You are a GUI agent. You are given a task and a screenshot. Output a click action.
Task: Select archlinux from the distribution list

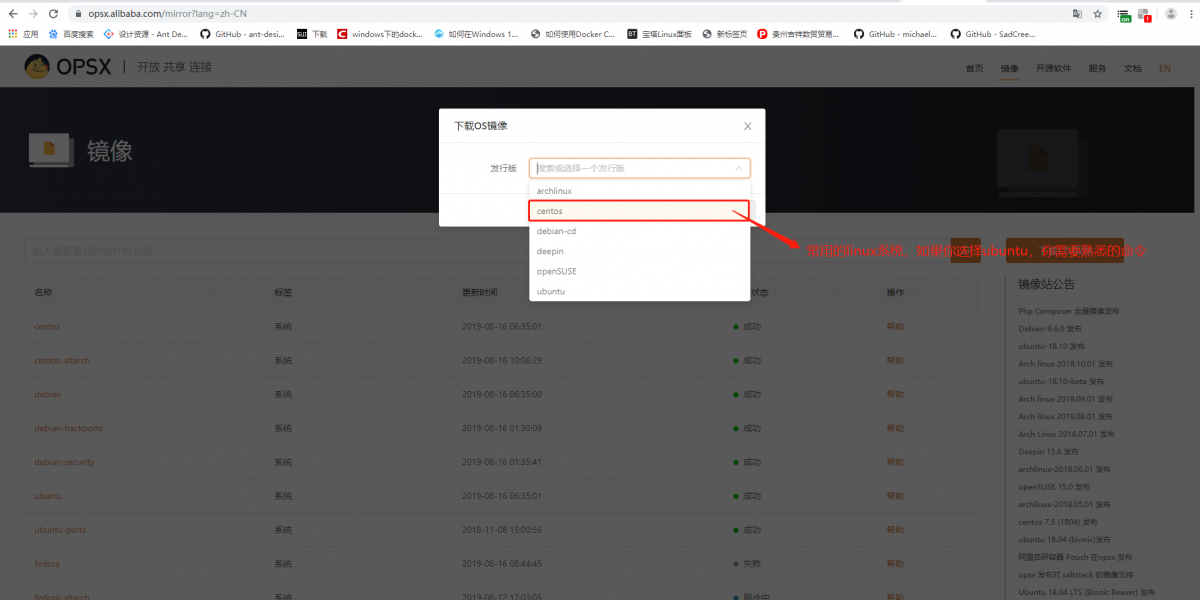coord(640,191)
